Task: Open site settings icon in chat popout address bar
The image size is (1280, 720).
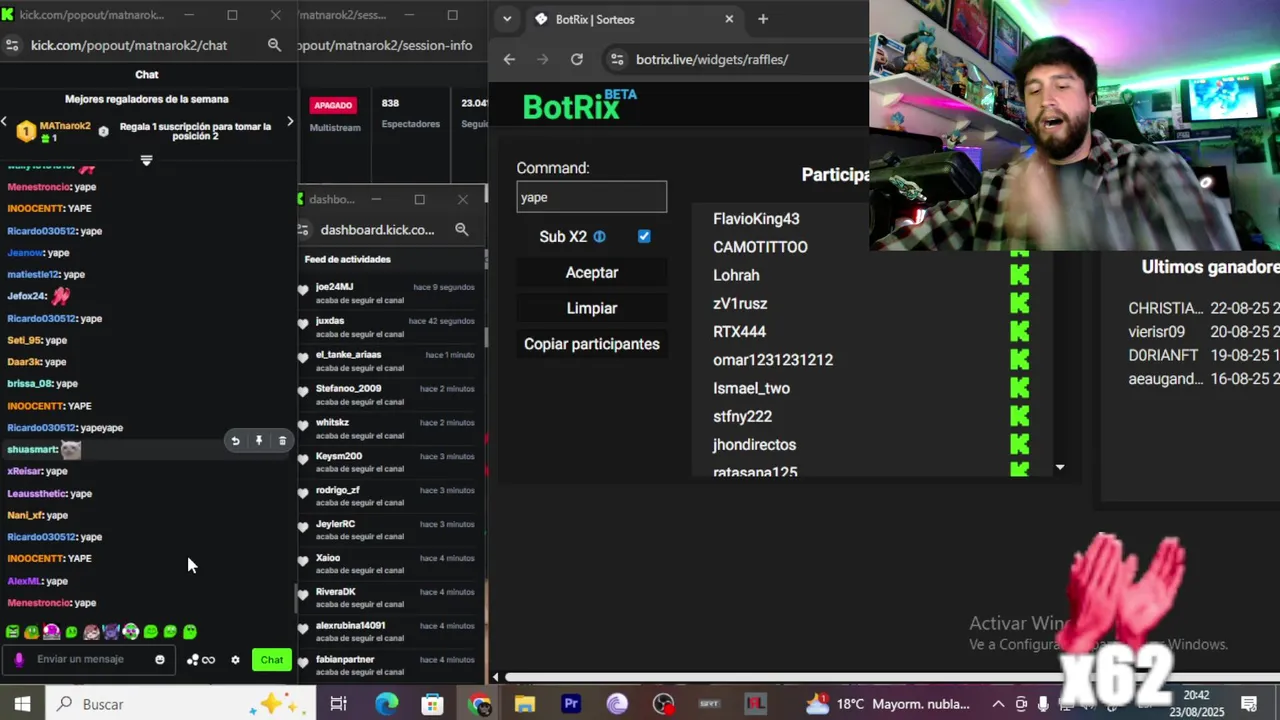Action: click(12, 45)
